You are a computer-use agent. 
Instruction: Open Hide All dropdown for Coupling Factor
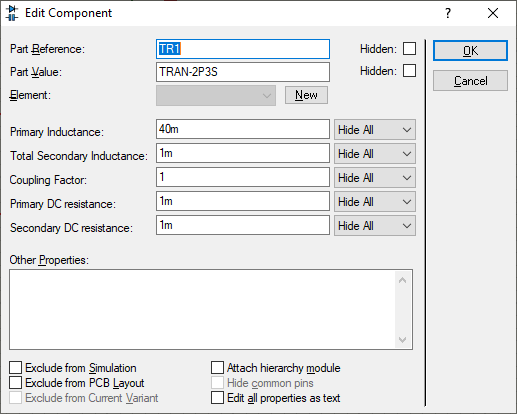click(375, 177)
